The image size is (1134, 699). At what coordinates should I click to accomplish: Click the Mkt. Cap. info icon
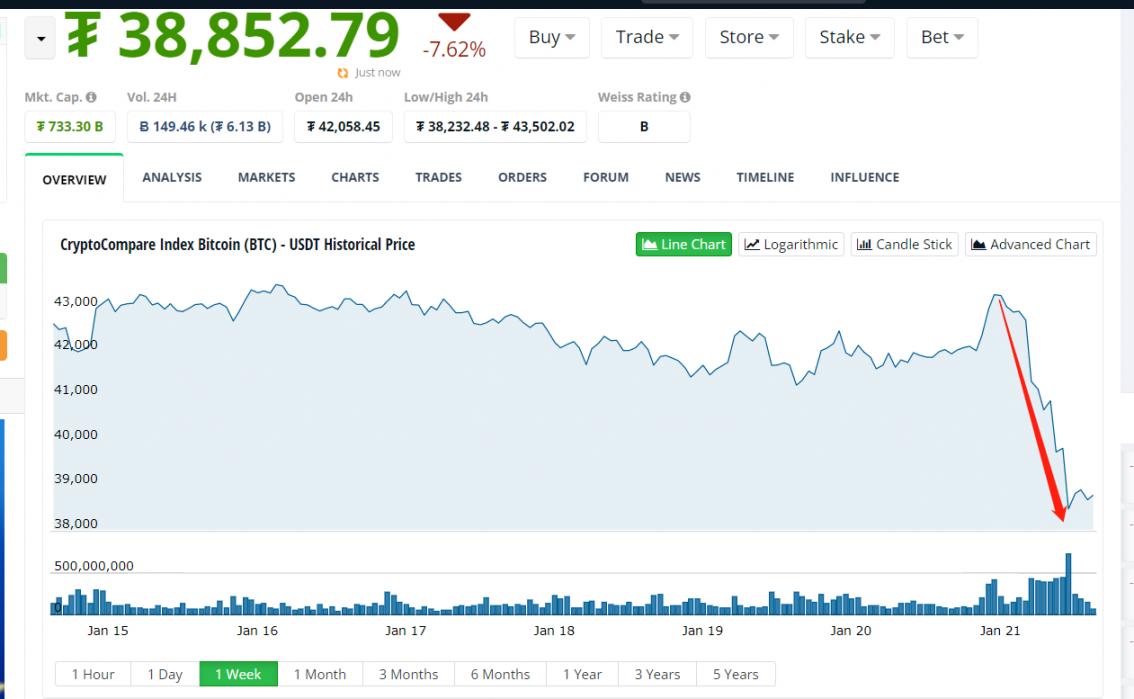(x=91, y=98)
